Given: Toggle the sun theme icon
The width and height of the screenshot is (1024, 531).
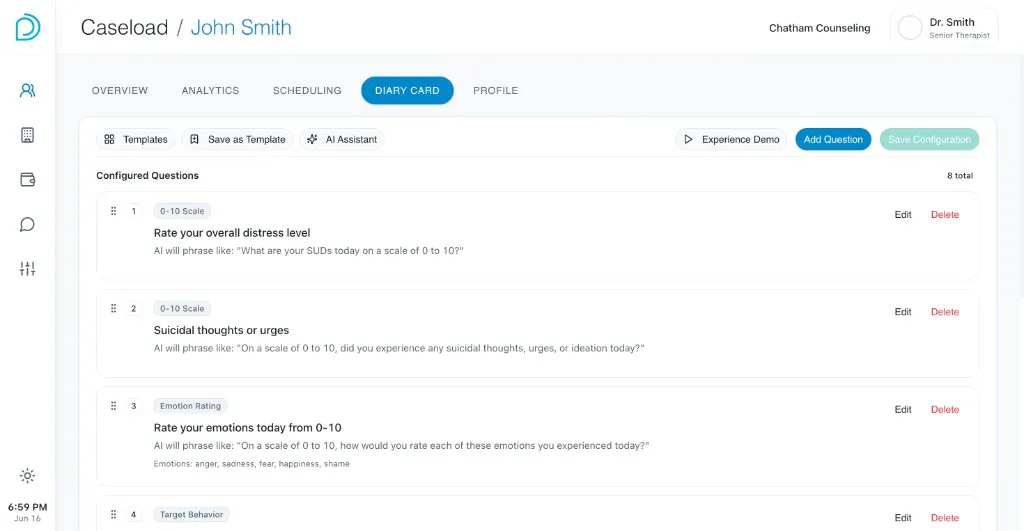Looking at the screenshot, I should pos(27,475).
